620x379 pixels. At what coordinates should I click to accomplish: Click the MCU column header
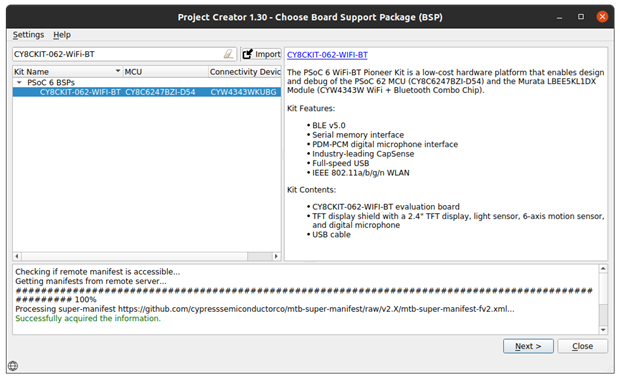tap(166, 72)
